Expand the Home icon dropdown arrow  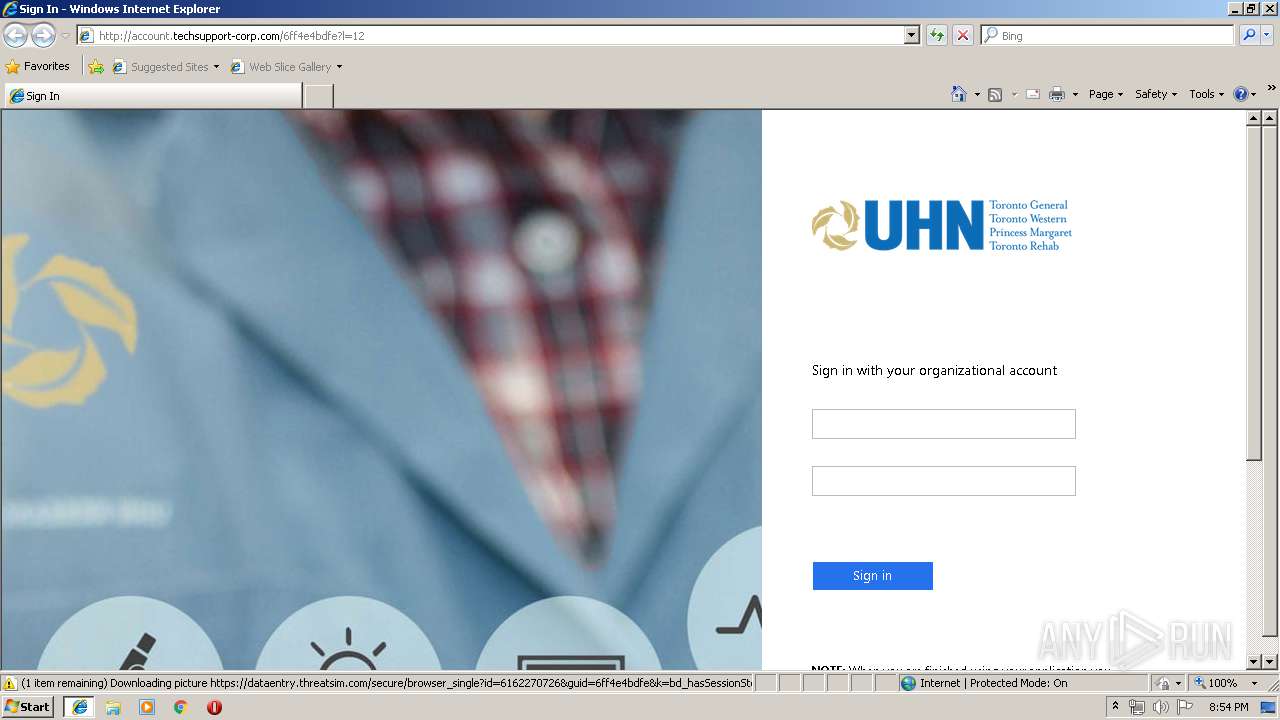point(977,94)
